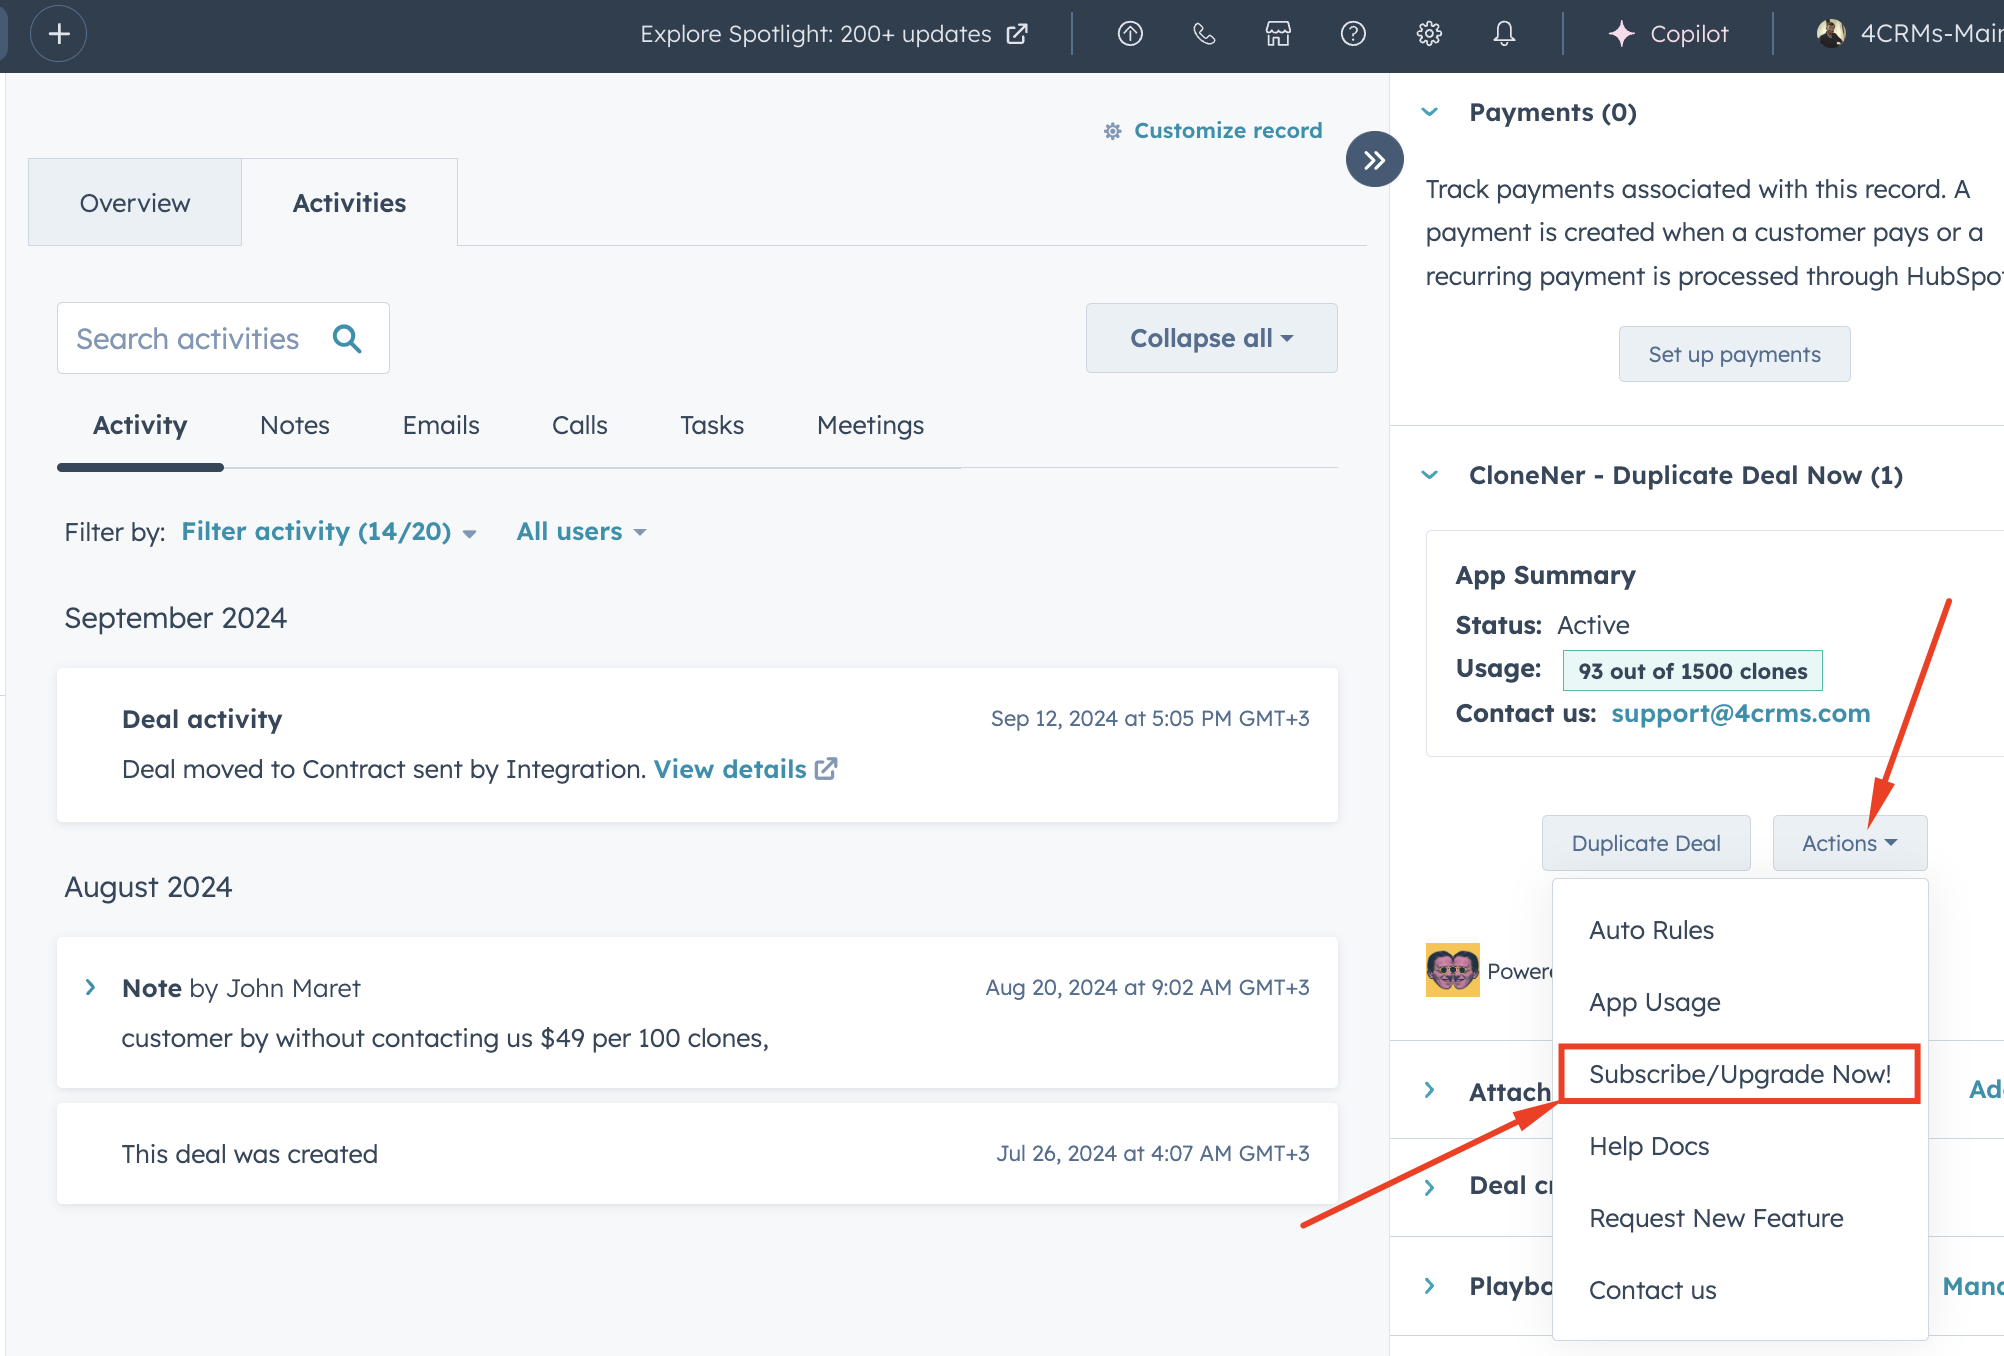This screenshot has height=1356, width=2004.
Task: Click the Jul 26, 2024 at 4:07 AM timestamp
Action: coord(1153,1153)
